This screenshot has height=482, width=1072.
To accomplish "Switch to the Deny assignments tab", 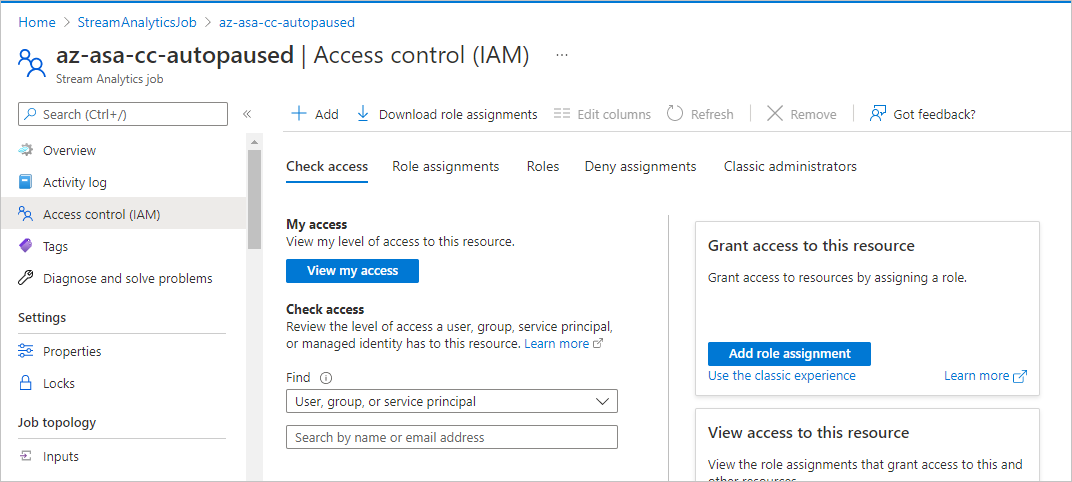I will click(x=640, y=167).
